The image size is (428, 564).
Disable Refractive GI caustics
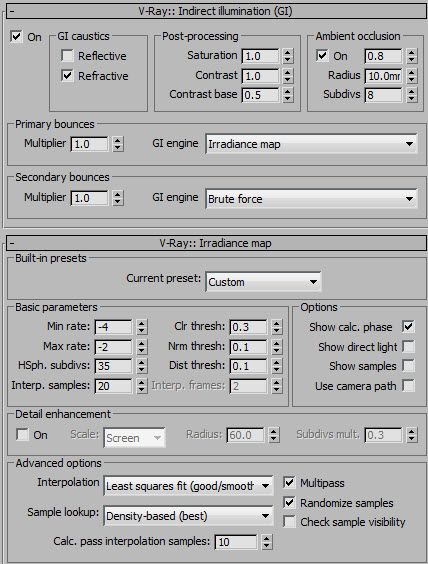[x=67, y=76]
